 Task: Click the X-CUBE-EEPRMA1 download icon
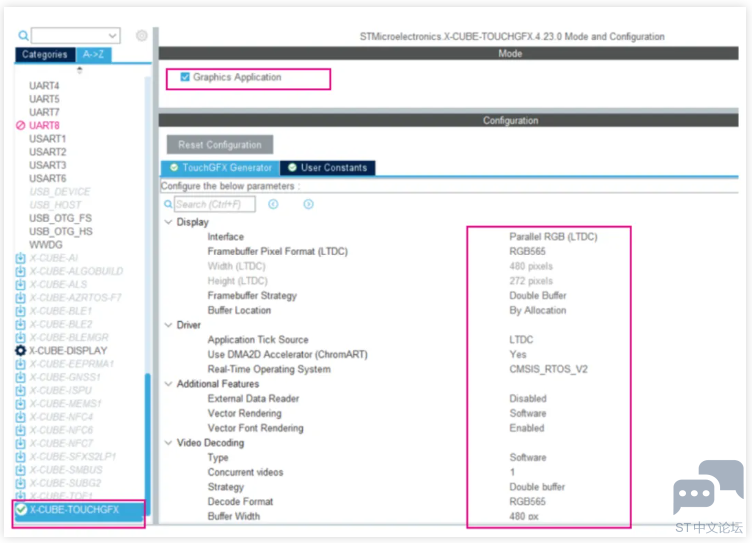coord(21,364)
